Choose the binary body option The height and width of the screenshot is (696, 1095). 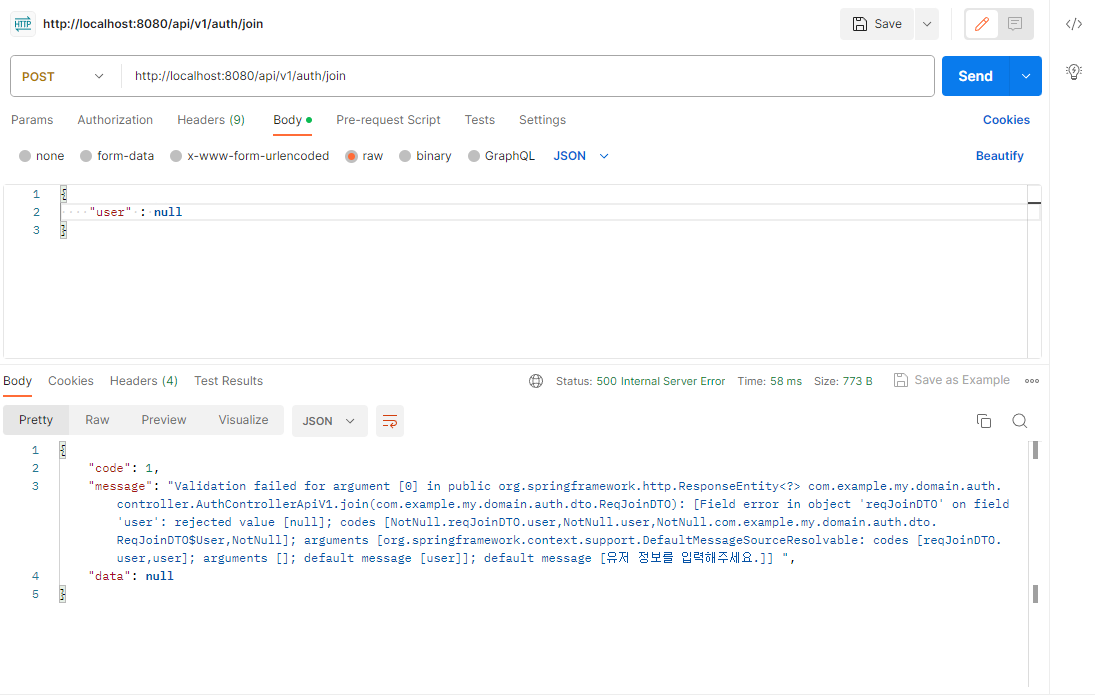coord(425,155)
